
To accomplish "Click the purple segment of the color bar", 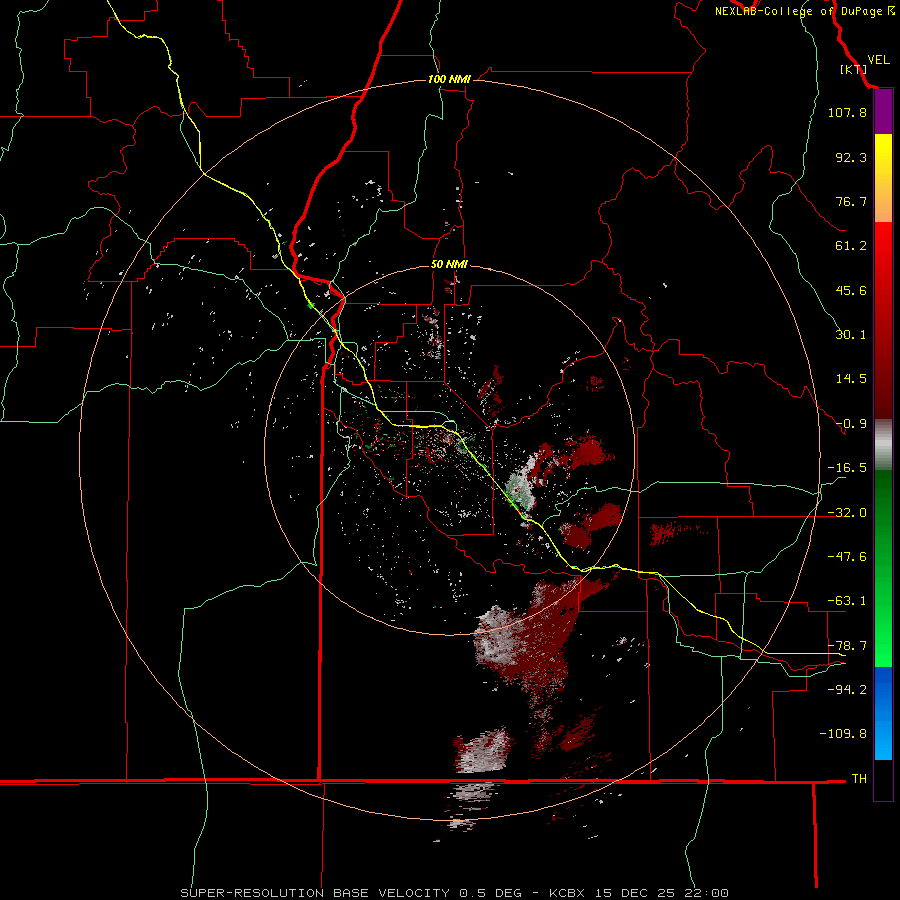I will [x=883, y=112].
